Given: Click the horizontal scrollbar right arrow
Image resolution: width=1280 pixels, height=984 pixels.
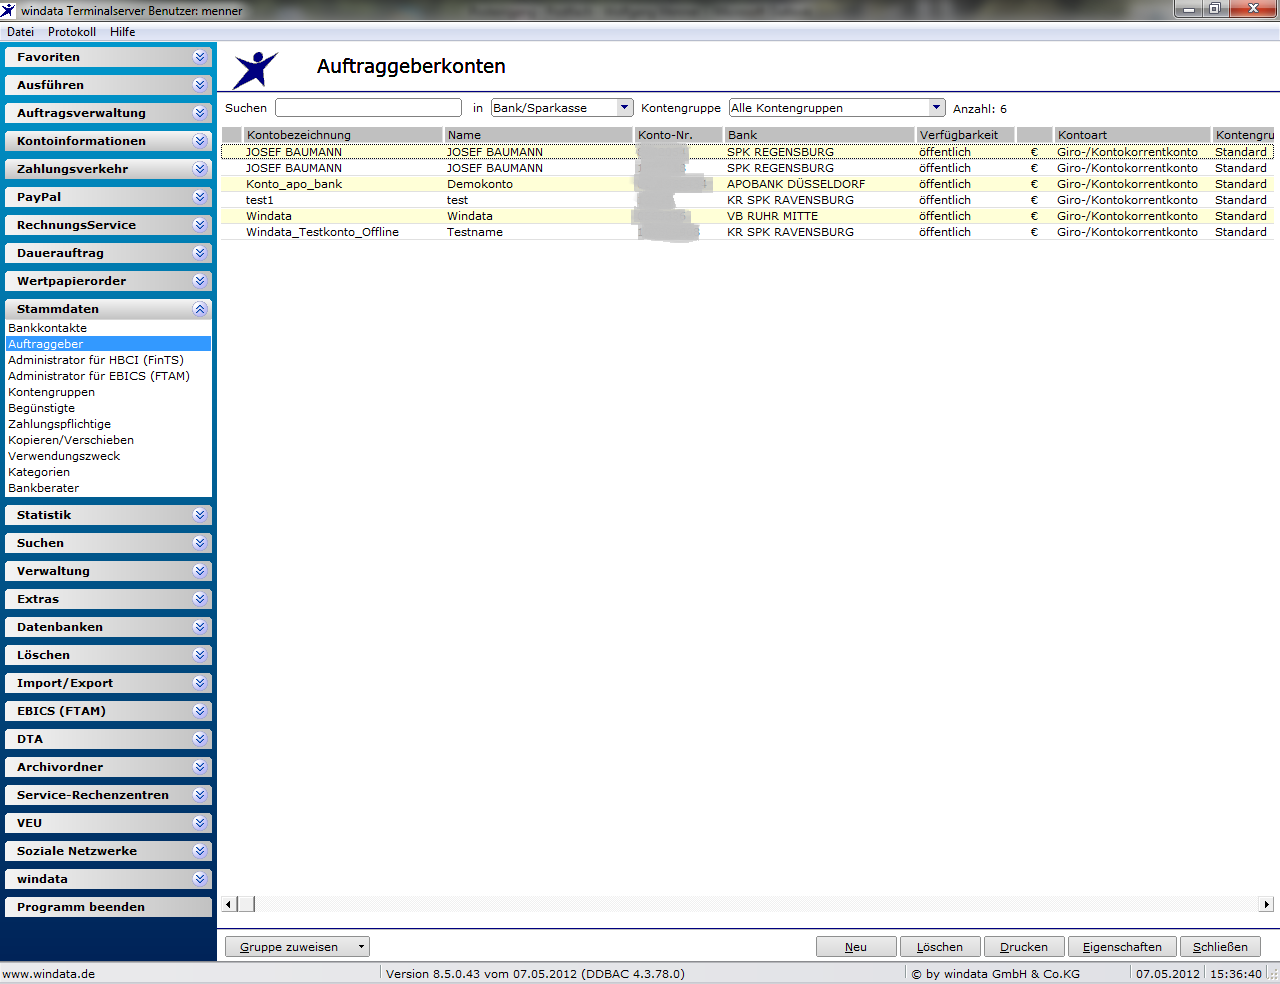Looking at the screenshot, I should (1266, 904).
